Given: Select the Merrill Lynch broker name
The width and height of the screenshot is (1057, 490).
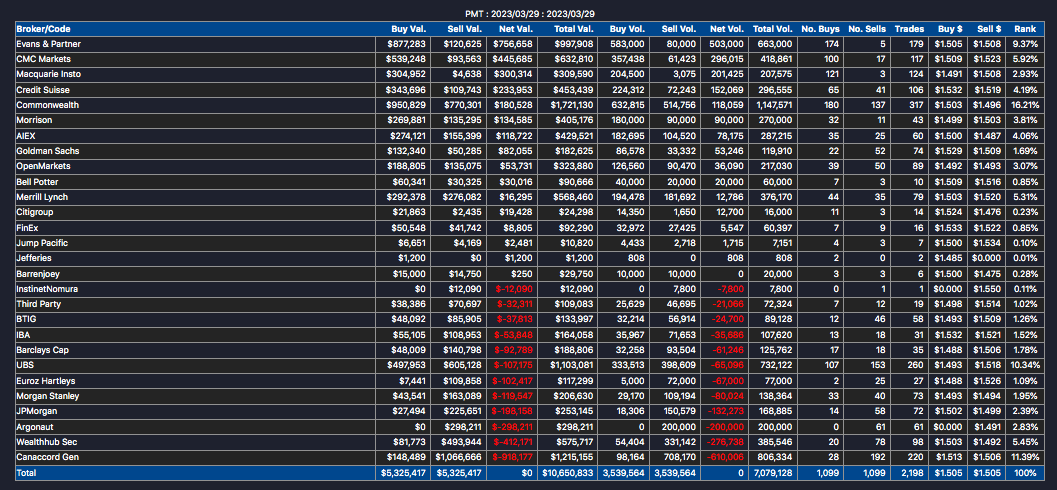Looking at the screenshot, I should click(x=42, y=197).
